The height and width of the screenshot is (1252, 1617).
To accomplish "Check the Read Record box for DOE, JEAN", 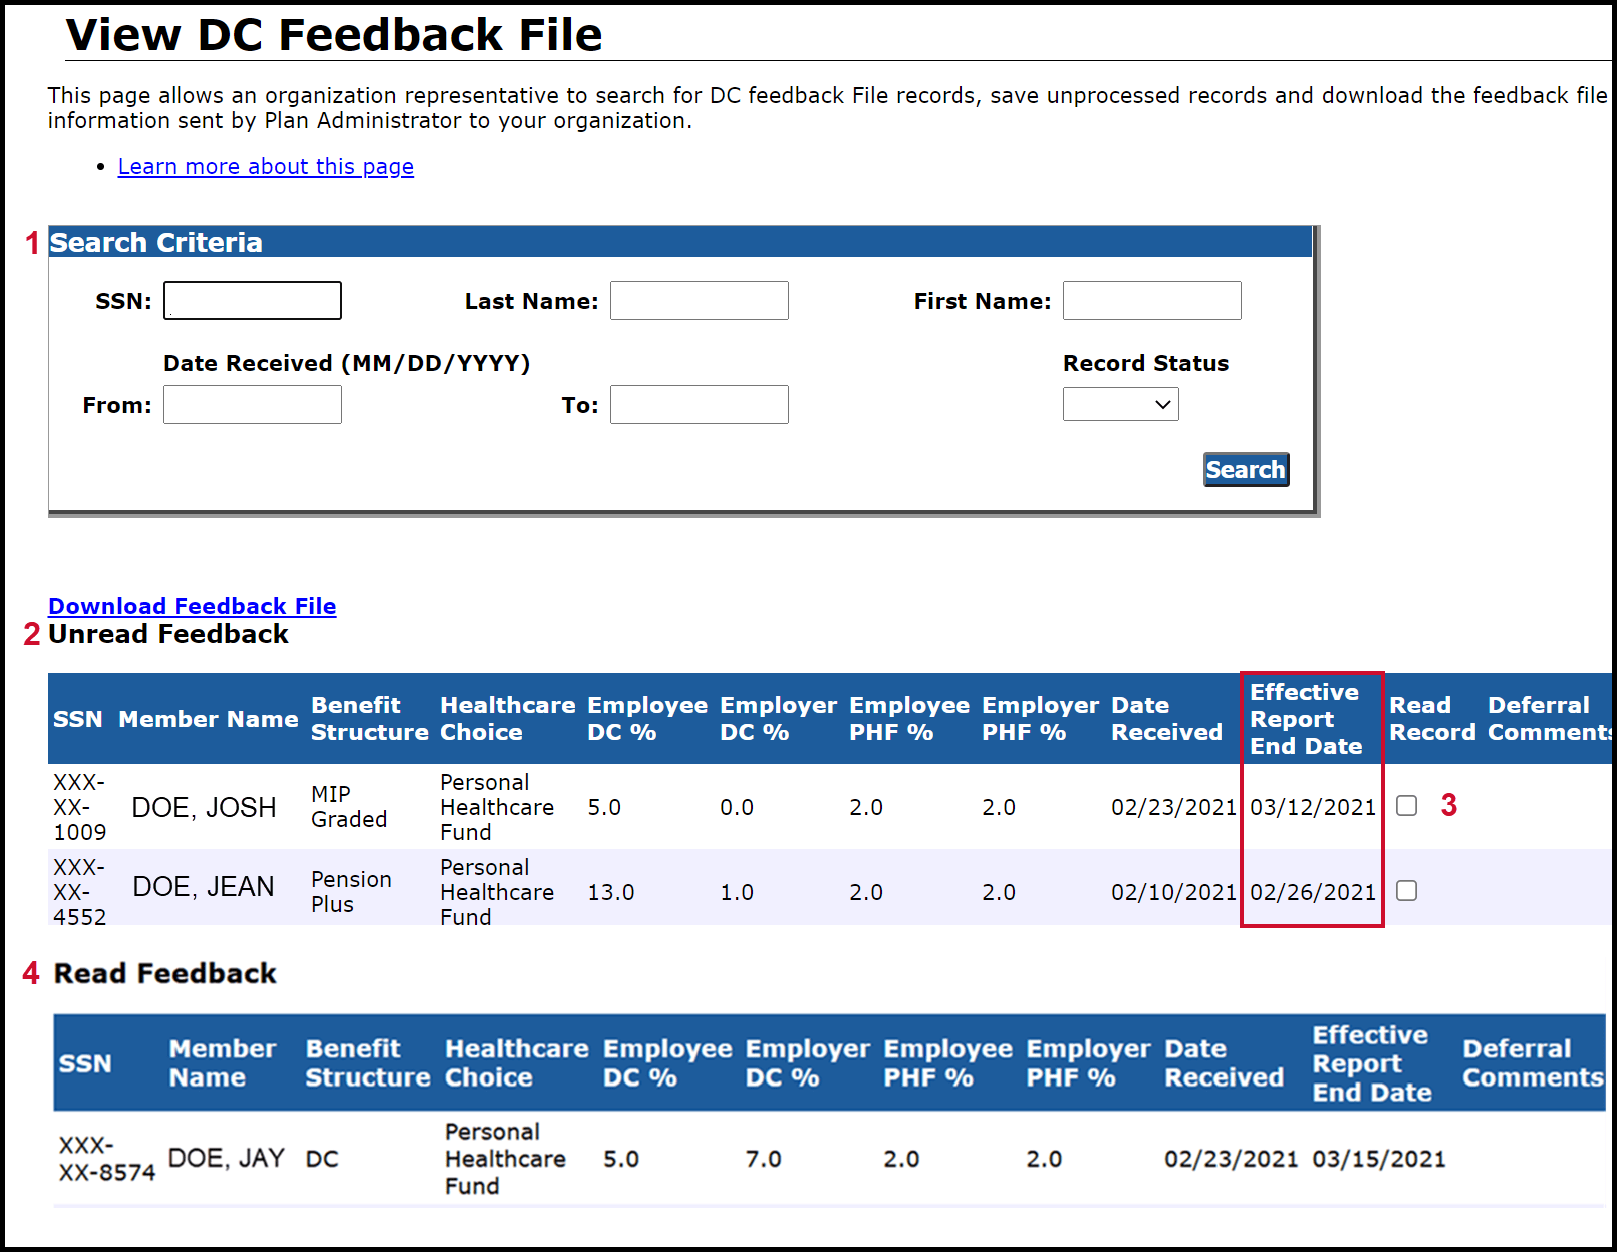I will (x=1406, y=890).
